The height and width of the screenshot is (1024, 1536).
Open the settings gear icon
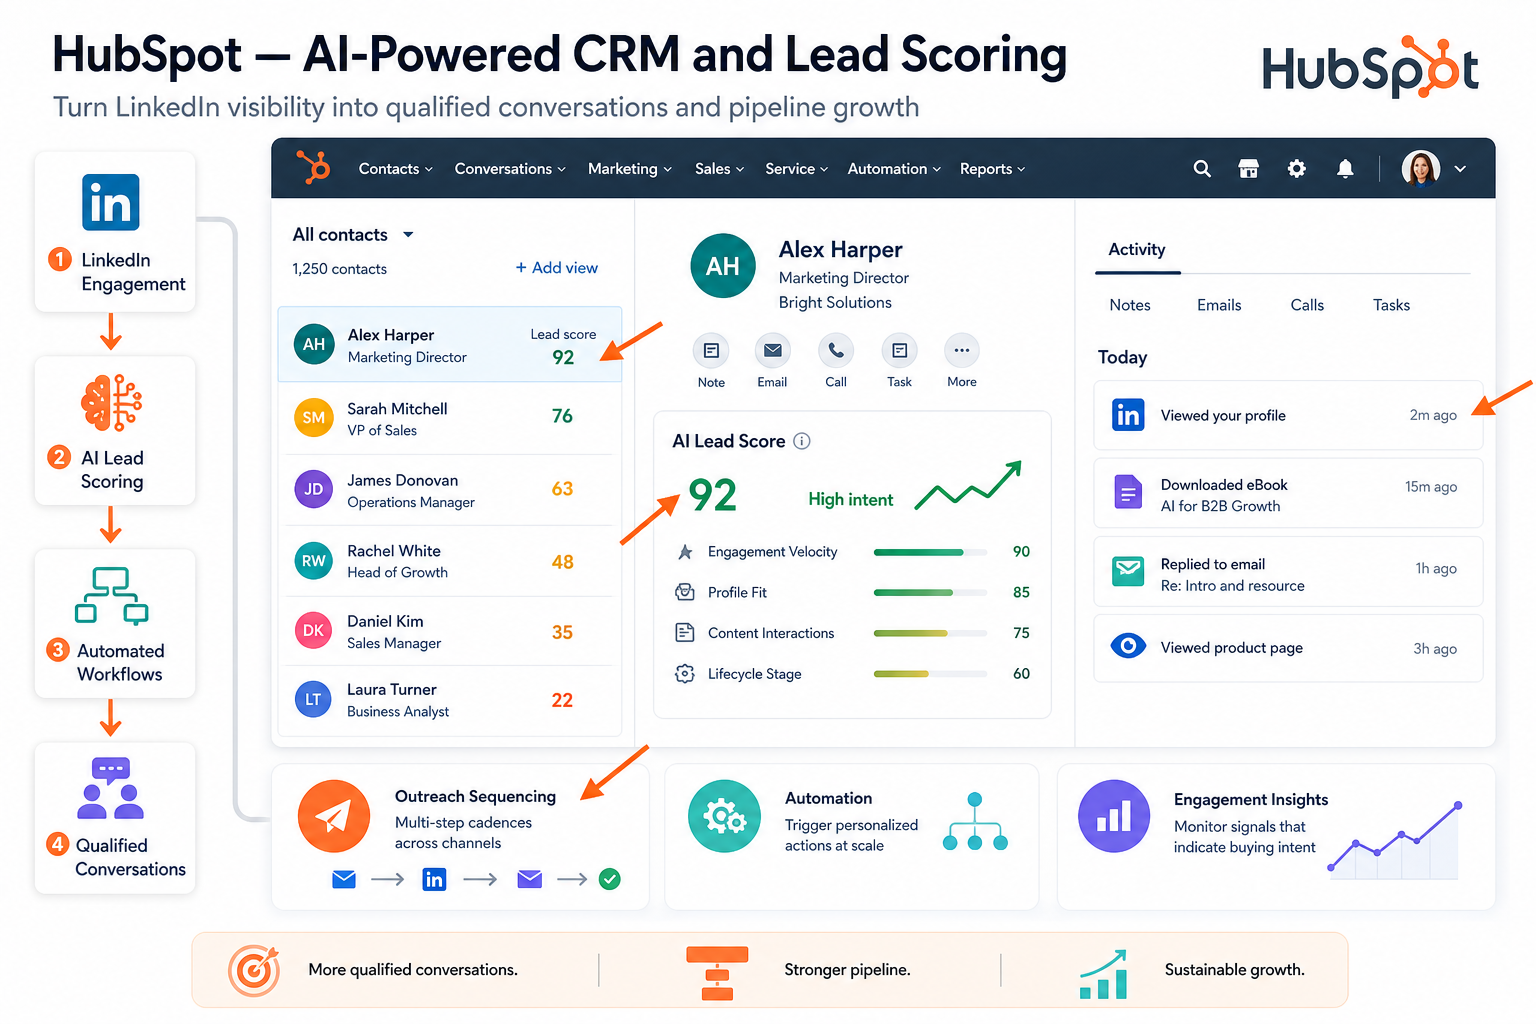click(1296, 169)
